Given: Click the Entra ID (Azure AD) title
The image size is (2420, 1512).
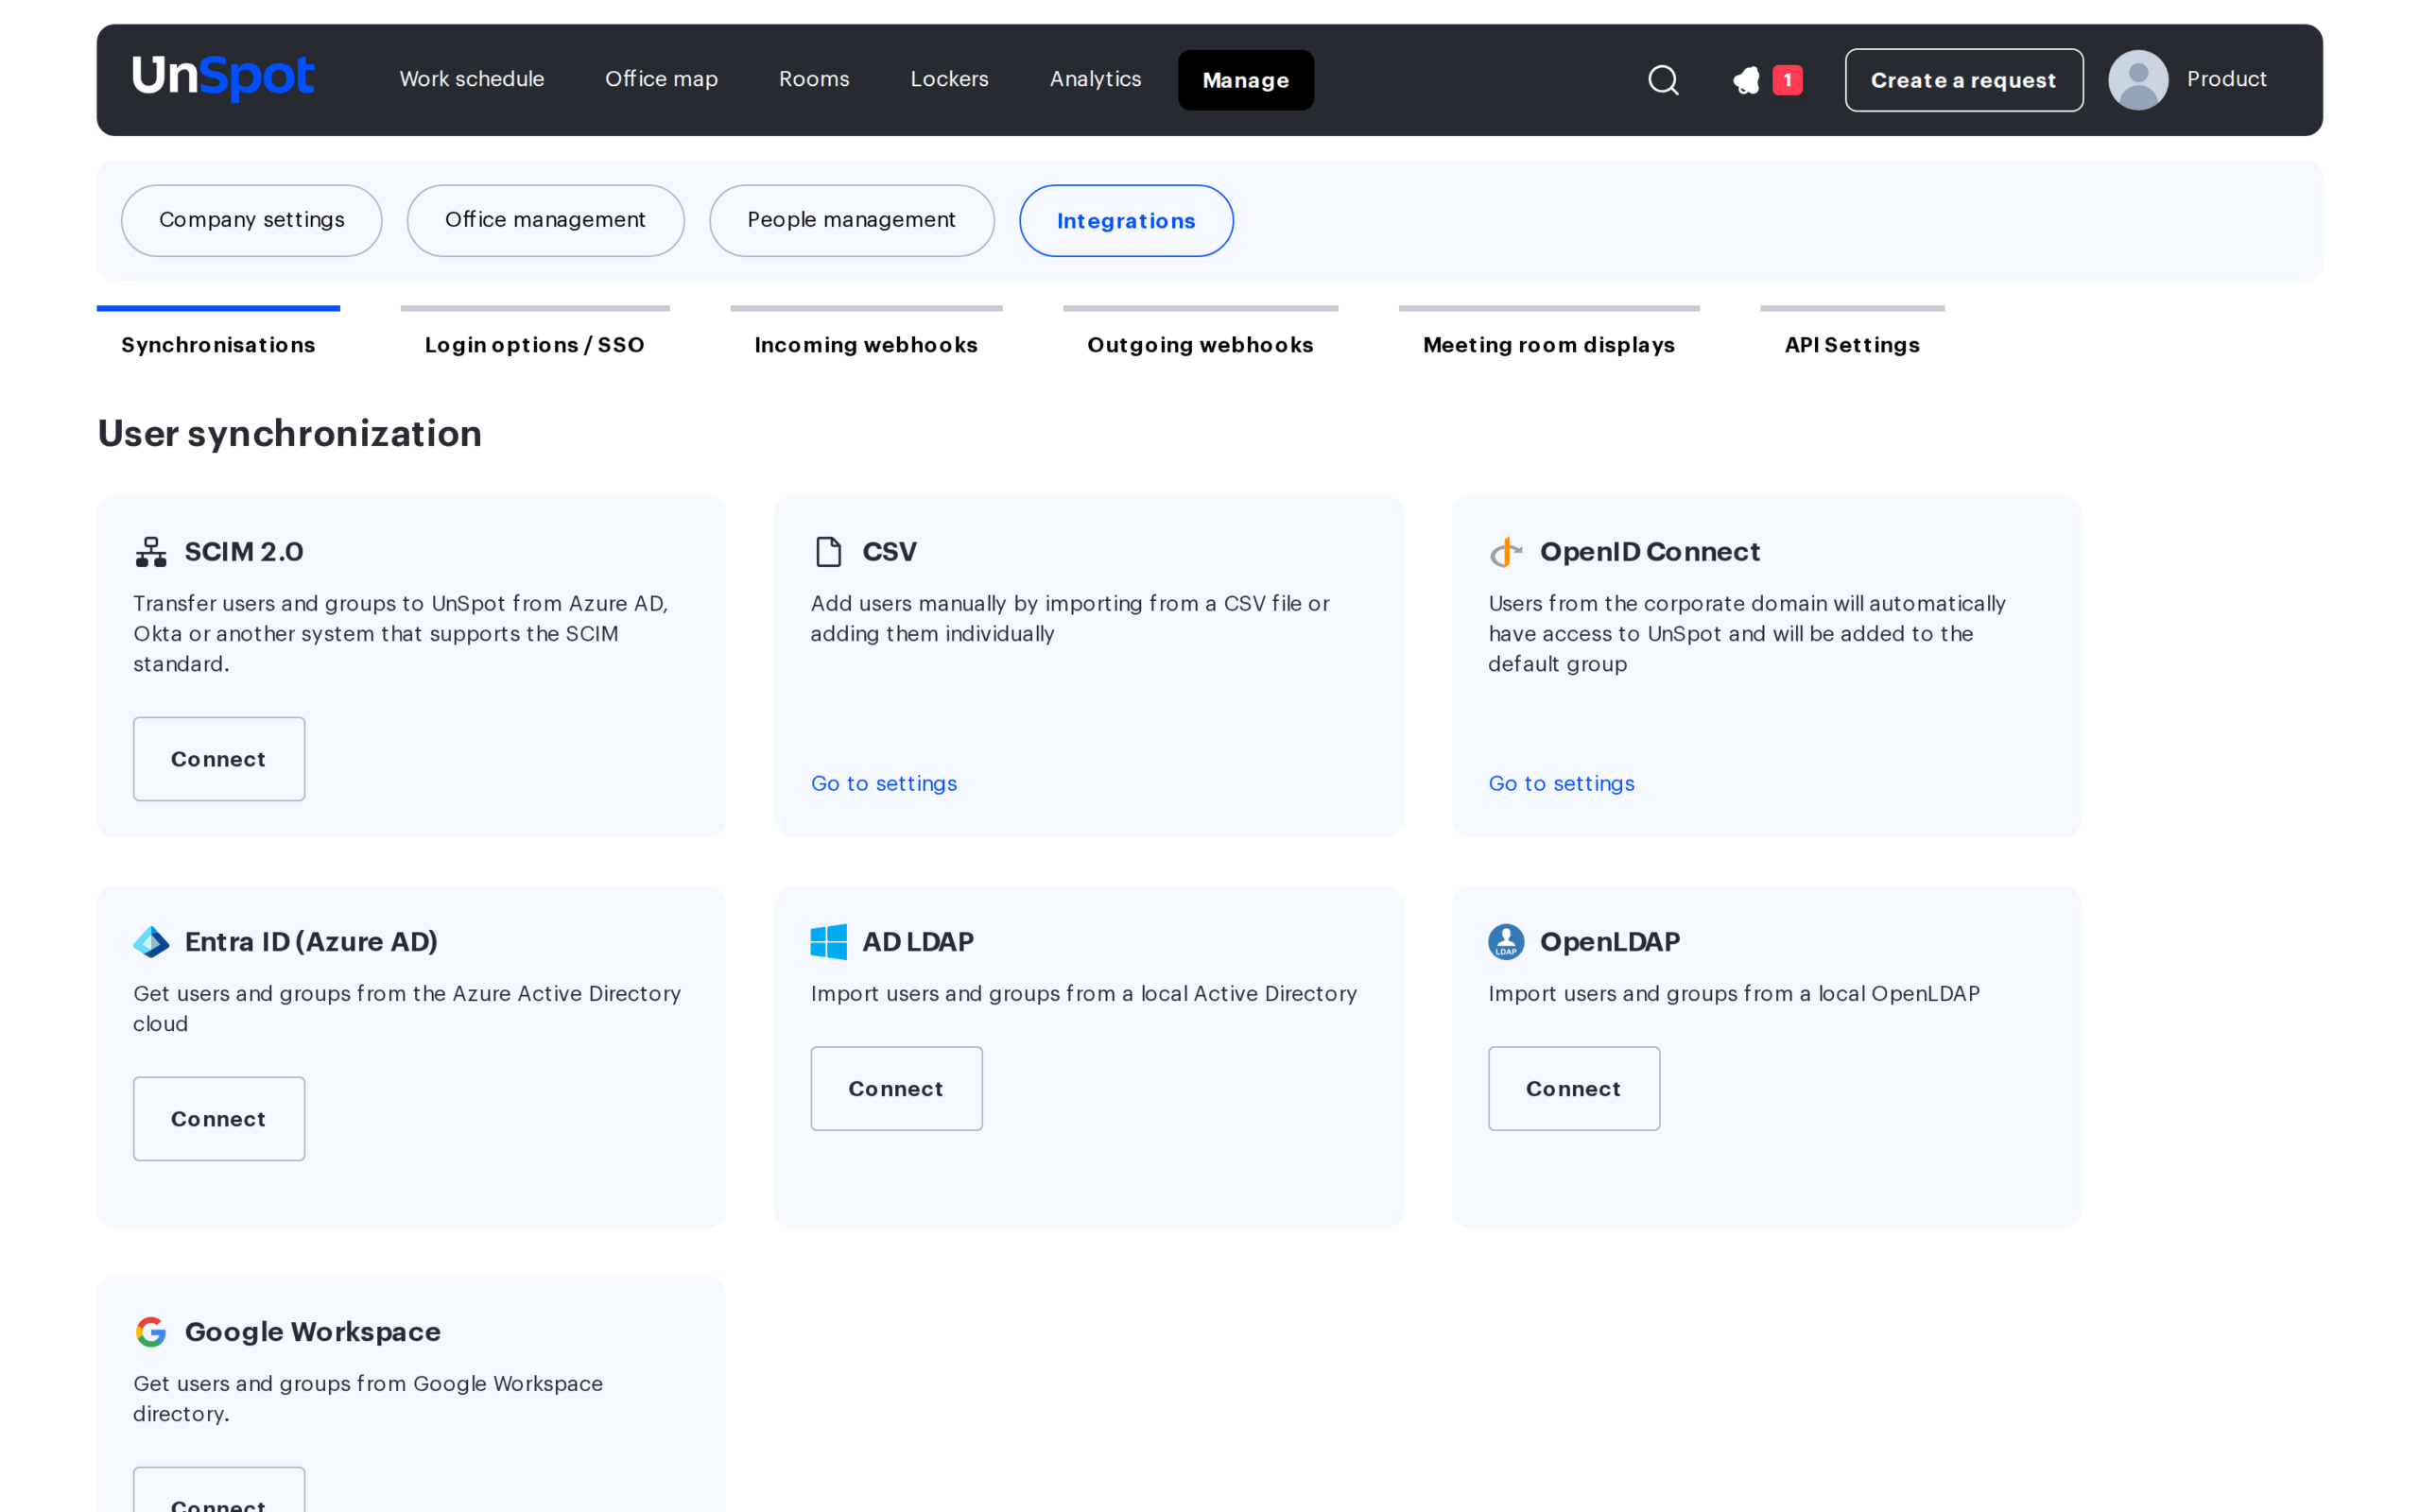Looking at the screenshot, I should [x=311, y=942].
